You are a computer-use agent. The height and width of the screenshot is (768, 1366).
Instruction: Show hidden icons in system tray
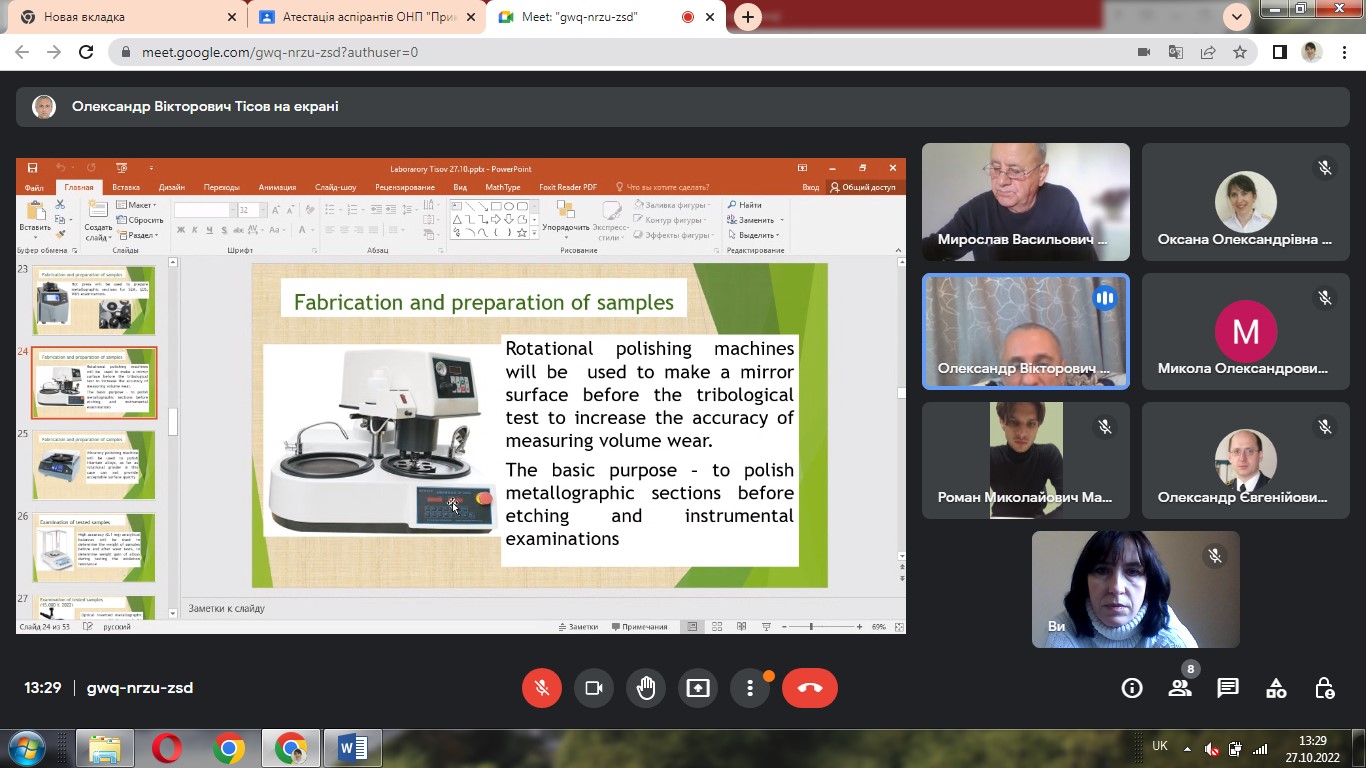pos(1187,748)
